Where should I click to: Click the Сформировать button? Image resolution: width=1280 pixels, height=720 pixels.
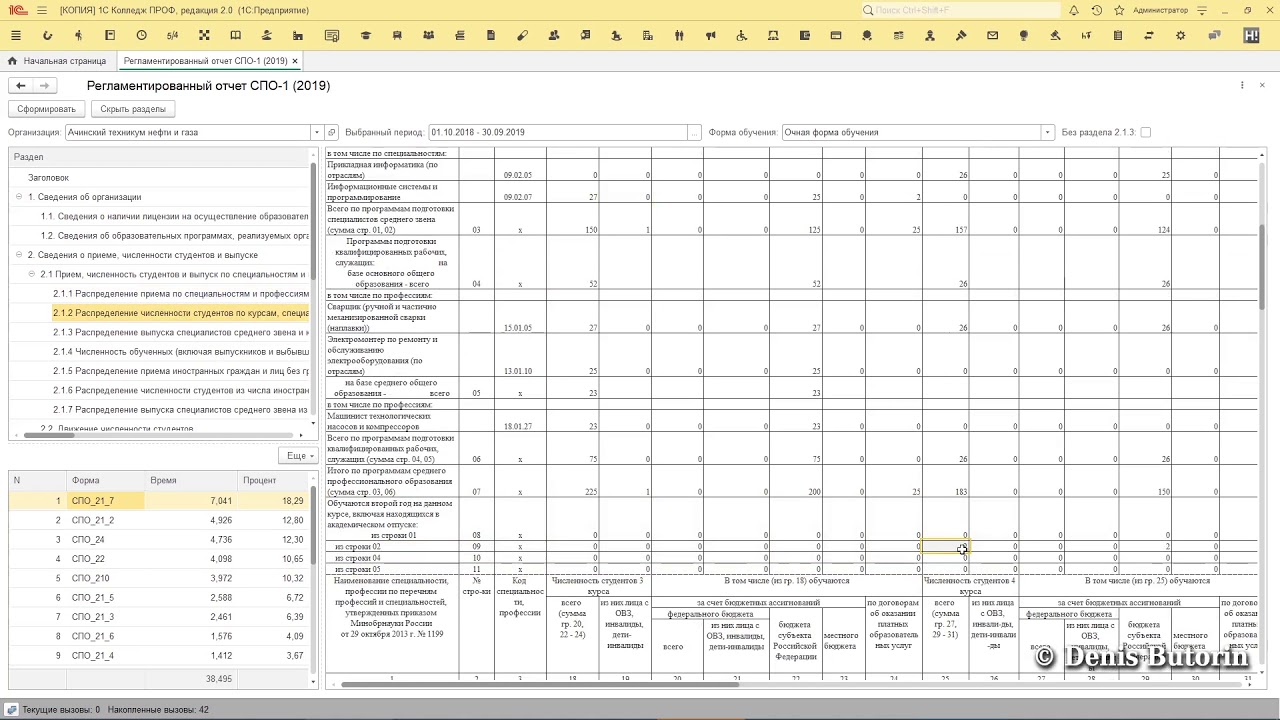point(46,109)
